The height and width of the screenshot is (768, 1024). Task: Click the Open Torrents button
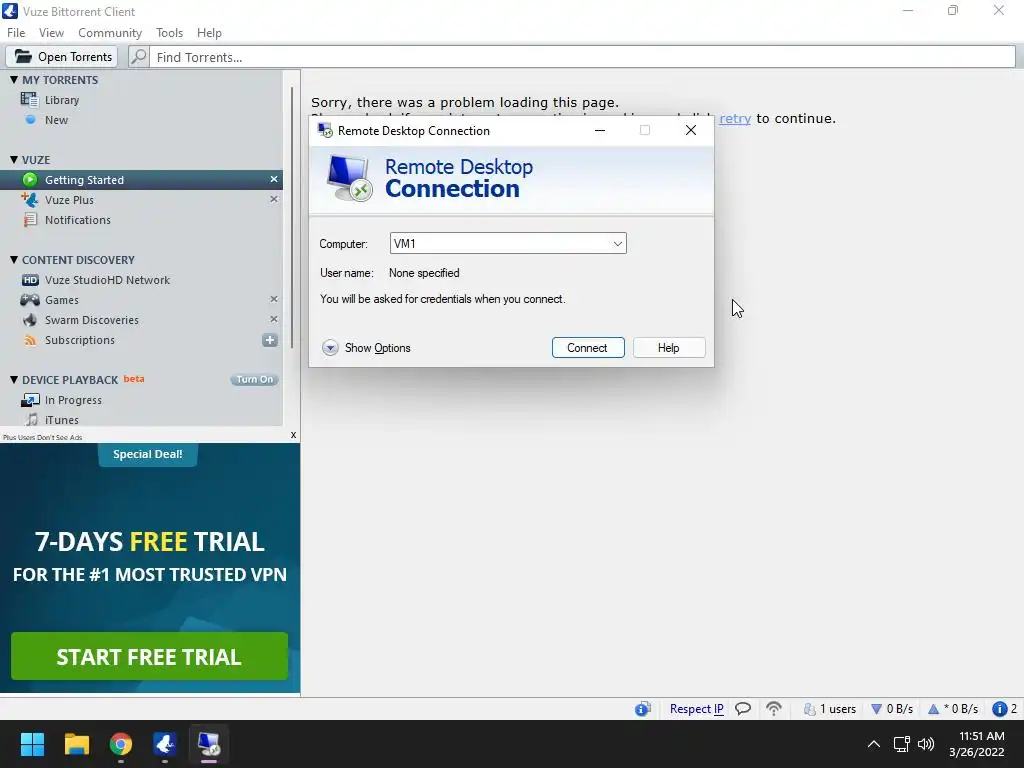[x=62, y=57]
